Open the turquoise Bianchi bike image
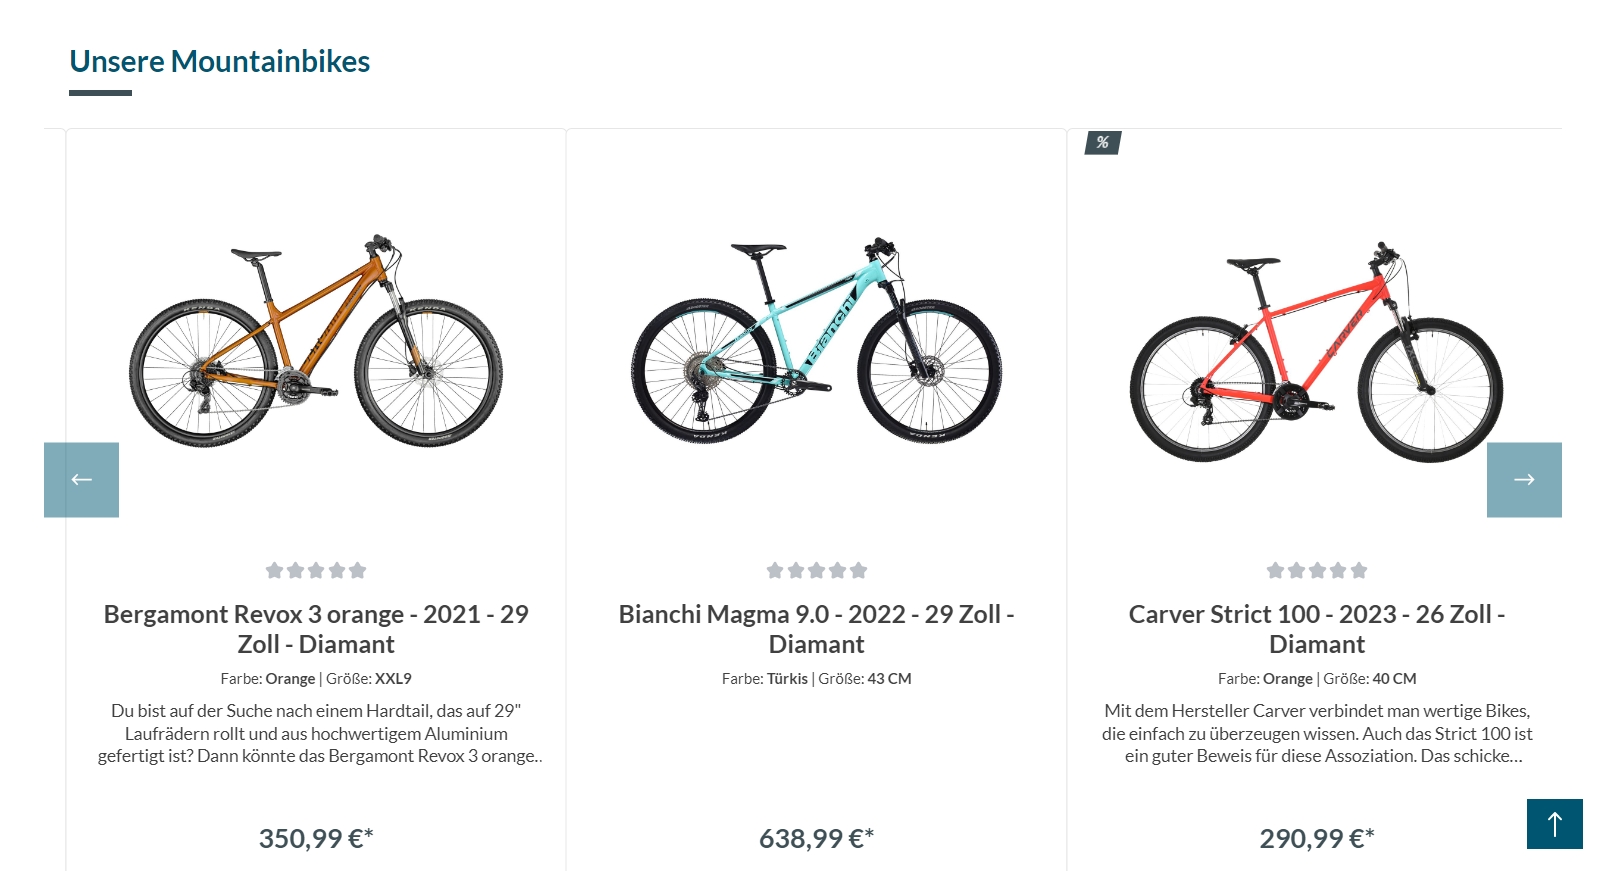 click(x=816, y=342)
